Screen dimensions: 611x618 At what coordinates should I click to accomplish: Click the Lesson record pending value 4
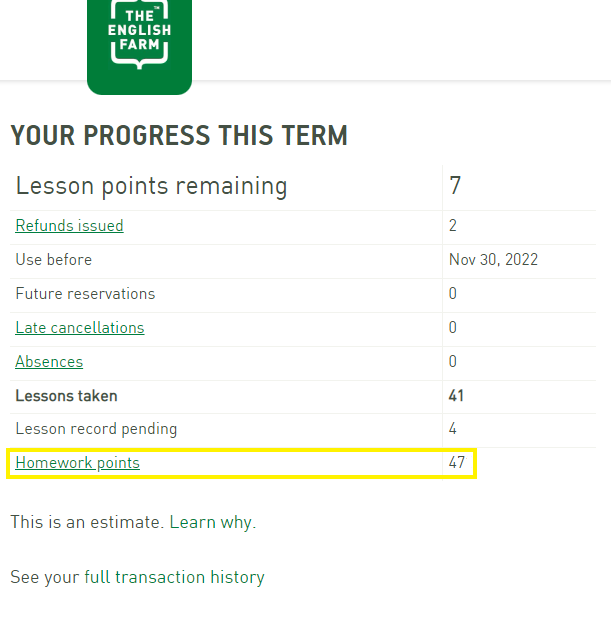[453, 429]
